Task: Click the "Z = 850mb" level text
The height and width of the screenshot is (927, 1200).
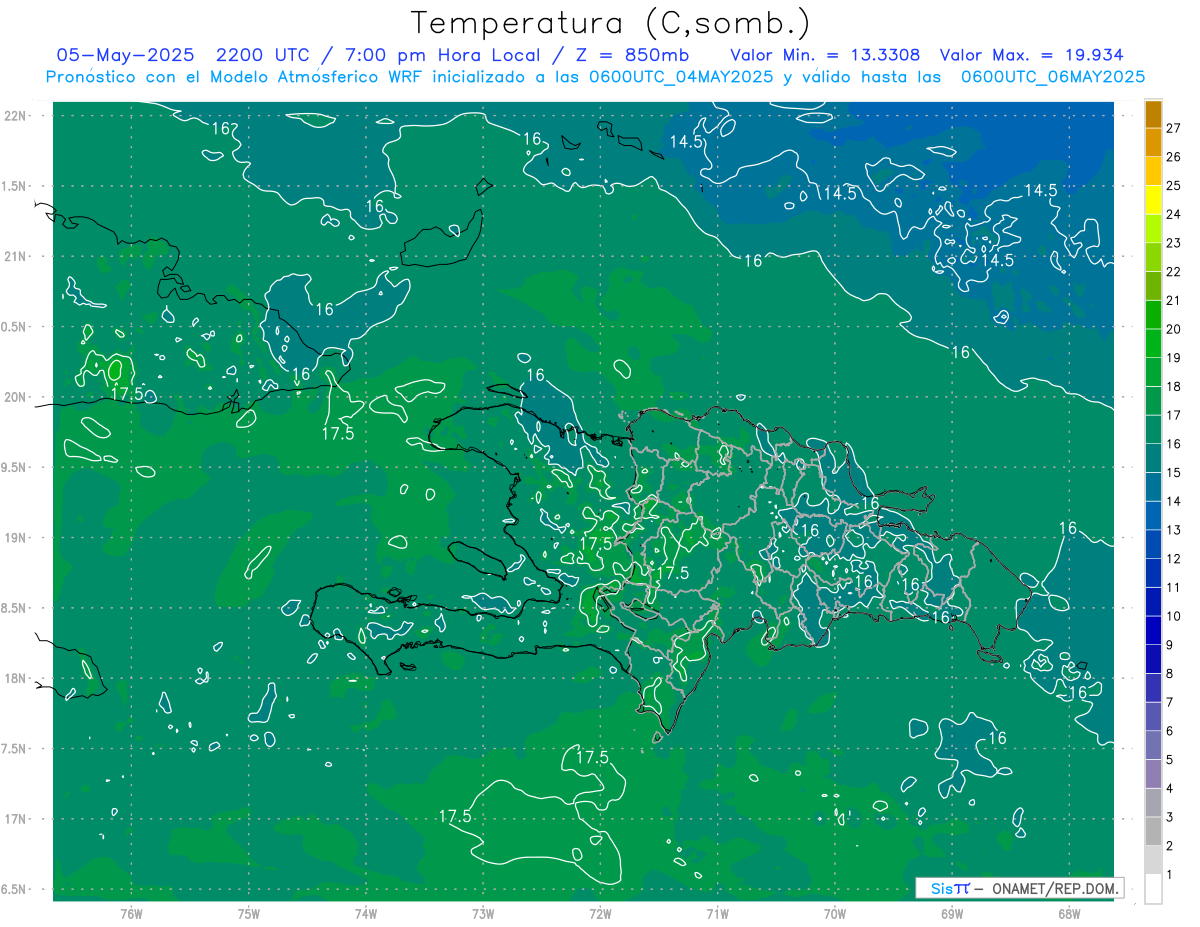Action: coord(633,55)
